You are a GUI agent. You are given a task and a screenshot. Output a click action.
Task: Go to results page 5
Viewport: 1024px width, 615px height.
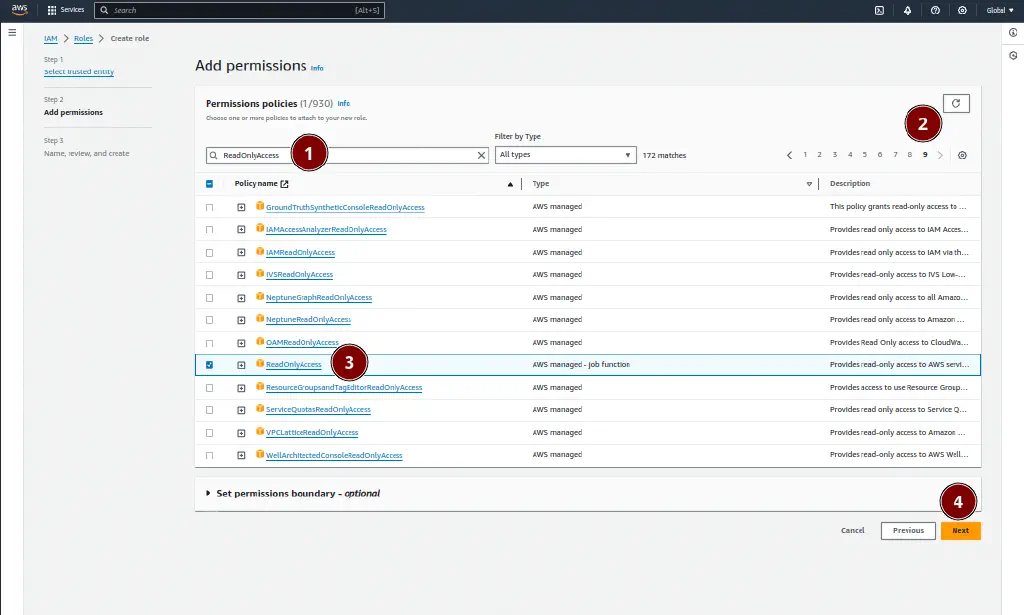[x=865, y=155]
